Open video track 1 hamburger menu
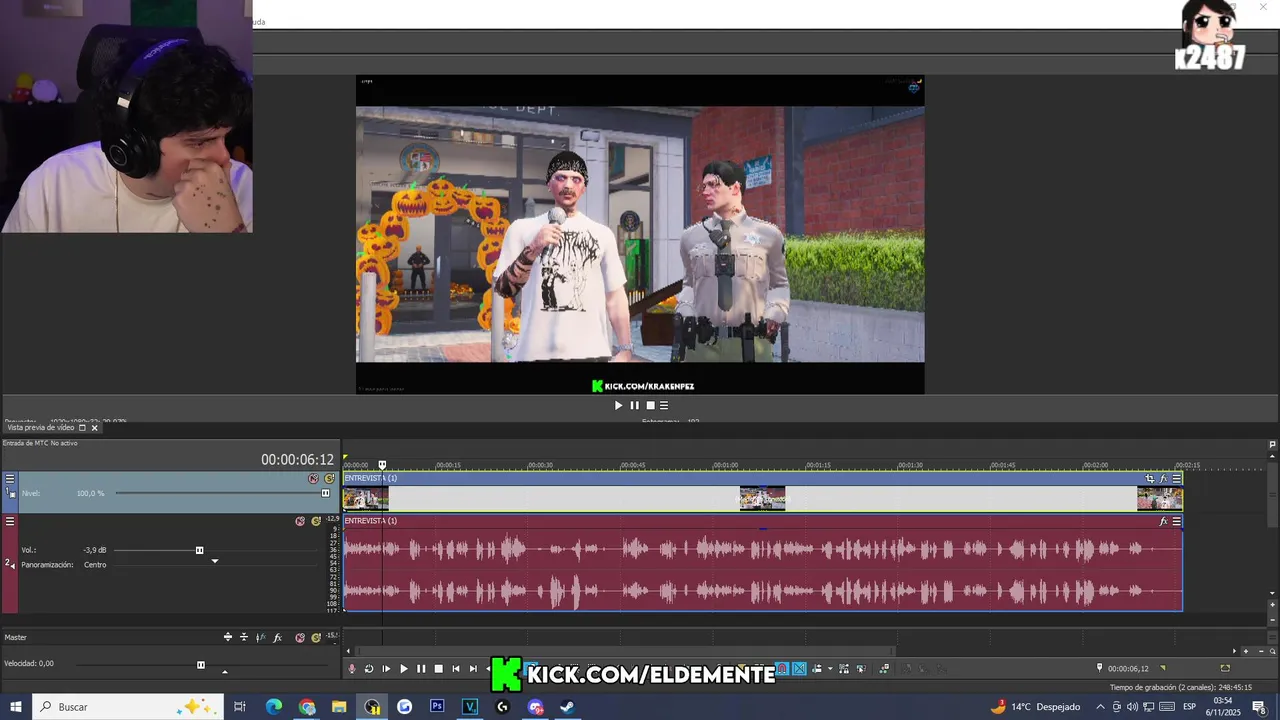The height and width of the screenshot is (720, 1280). [10, 479]
